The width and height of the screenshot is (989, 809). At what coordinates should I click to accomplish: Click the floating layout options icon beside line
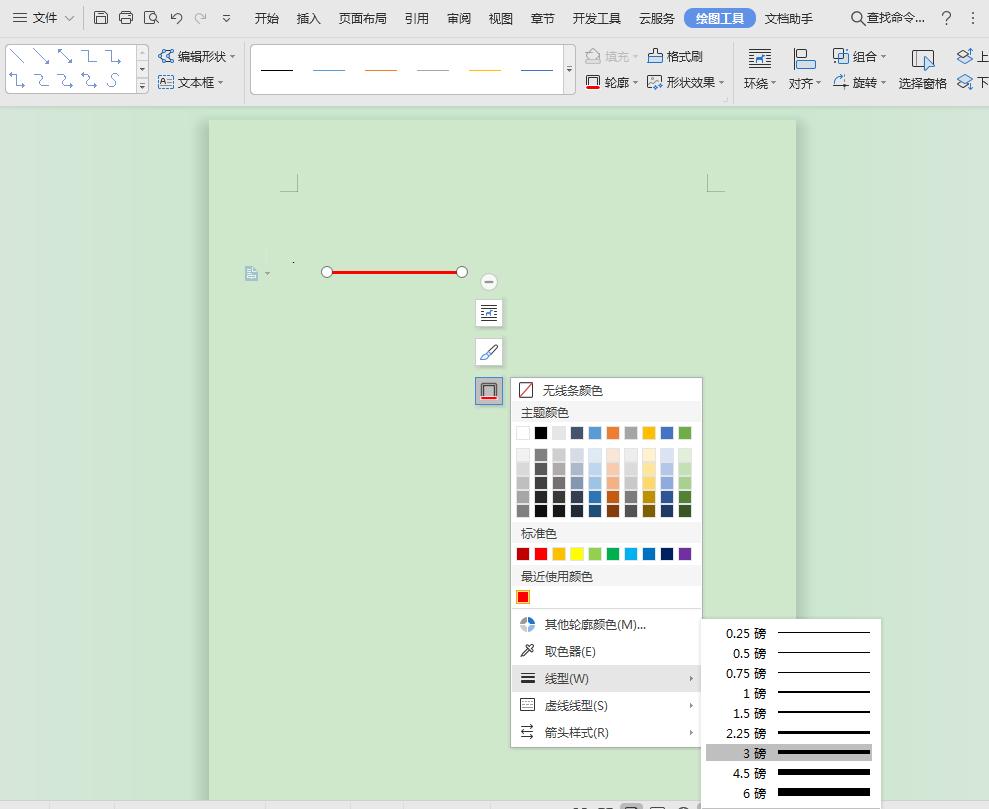[489, 313]
